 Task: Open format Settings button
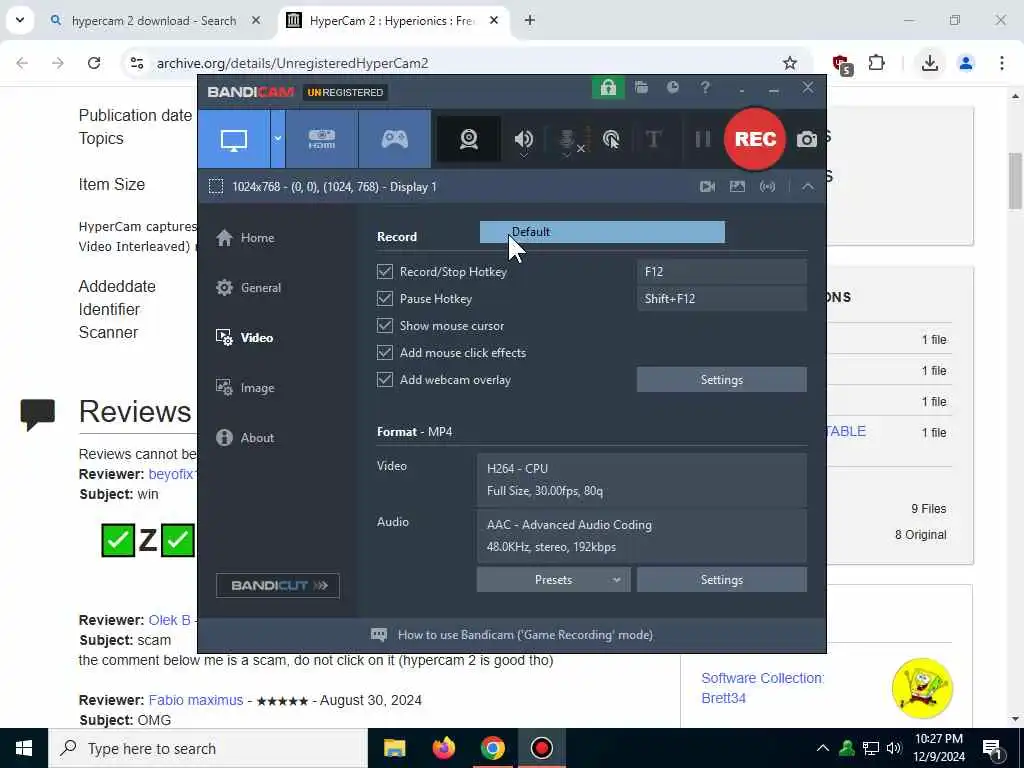point(722,580)
